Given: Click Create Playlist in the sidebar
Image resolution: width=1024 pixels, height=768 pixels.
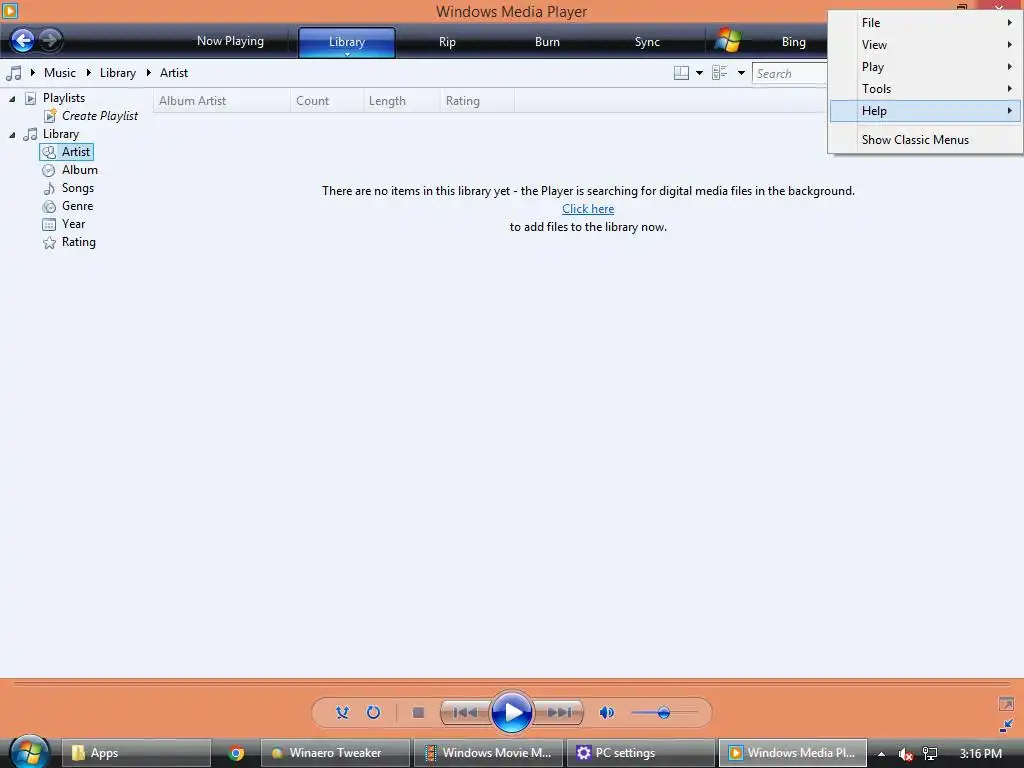Looking at the screenshot, I should pyautogui.click(x=100, y=116).
